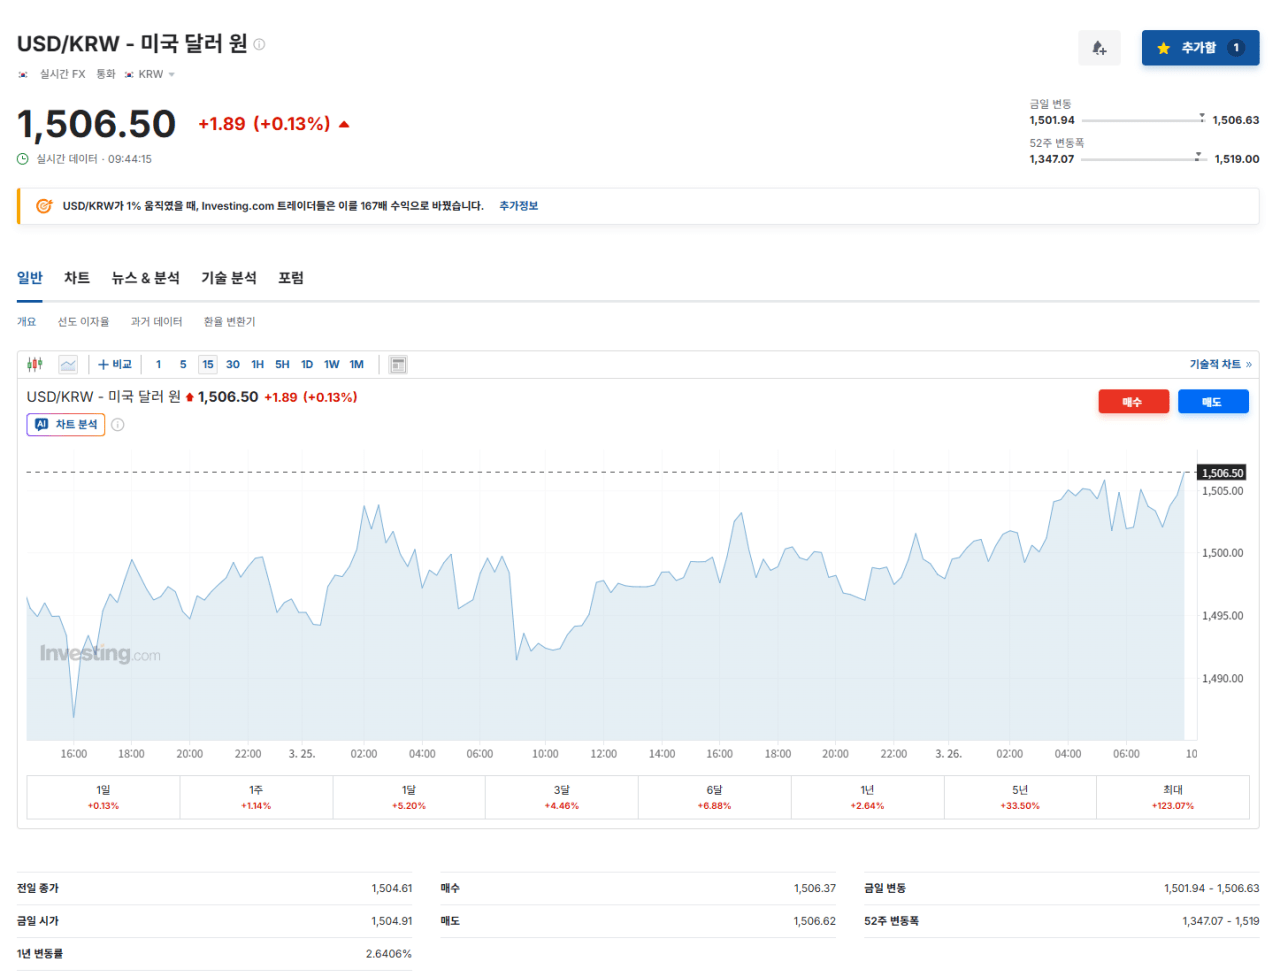This screenshot has height=977, width=1280.
Task: Click the green real-time clock icon
Action: click(x=23, y=159)
